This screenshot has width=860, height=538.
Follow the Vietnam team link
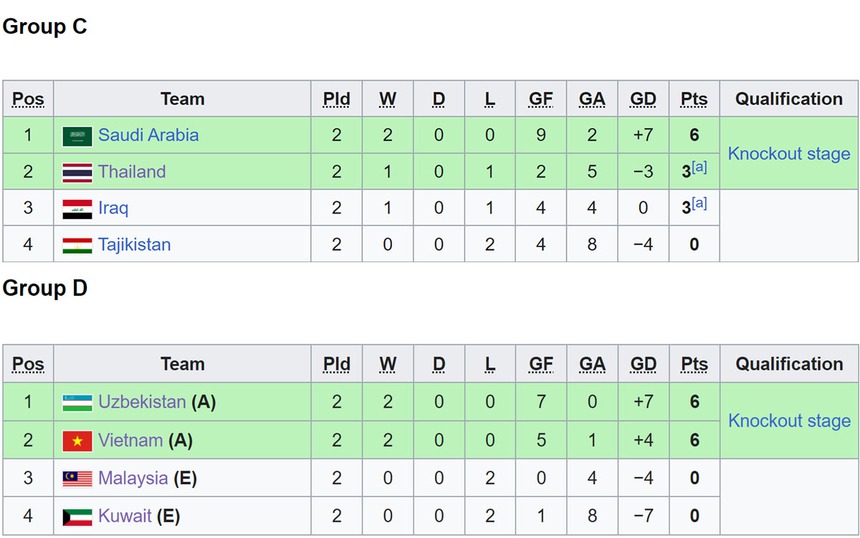(x=130, y=440)
